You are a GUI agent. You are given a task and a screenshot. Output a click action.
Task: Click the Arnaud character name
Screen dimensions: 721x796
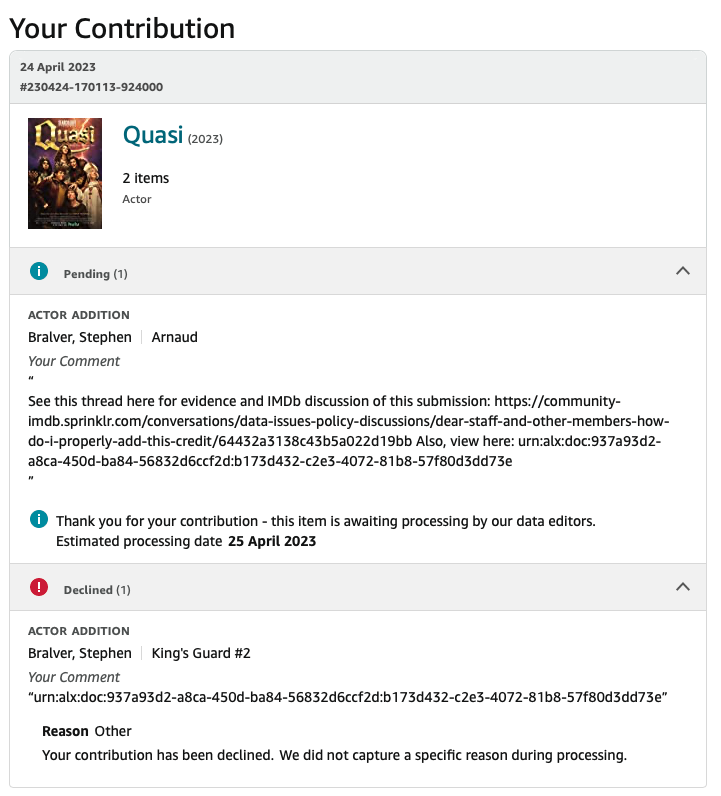pyautogui.click(x=174, y=337)
